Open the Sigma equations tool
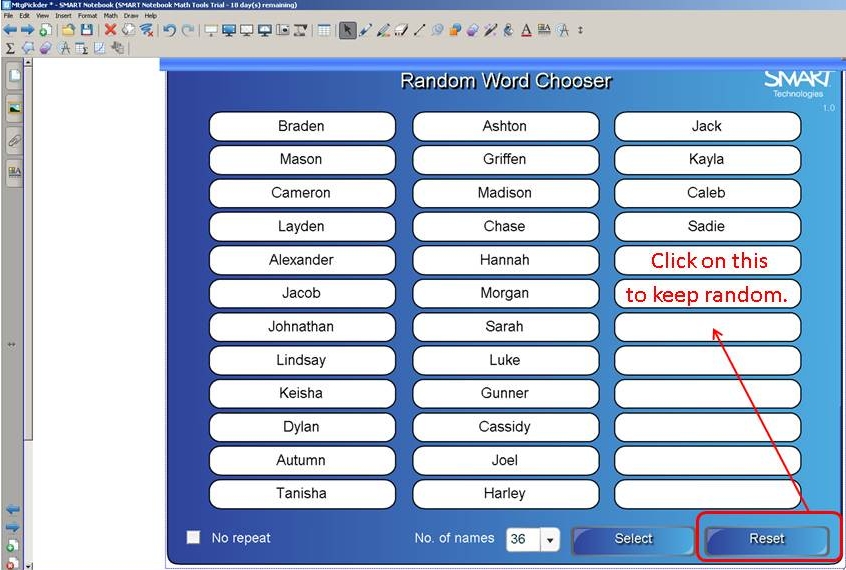Viewport: 846px width, 570px height. 10,49
